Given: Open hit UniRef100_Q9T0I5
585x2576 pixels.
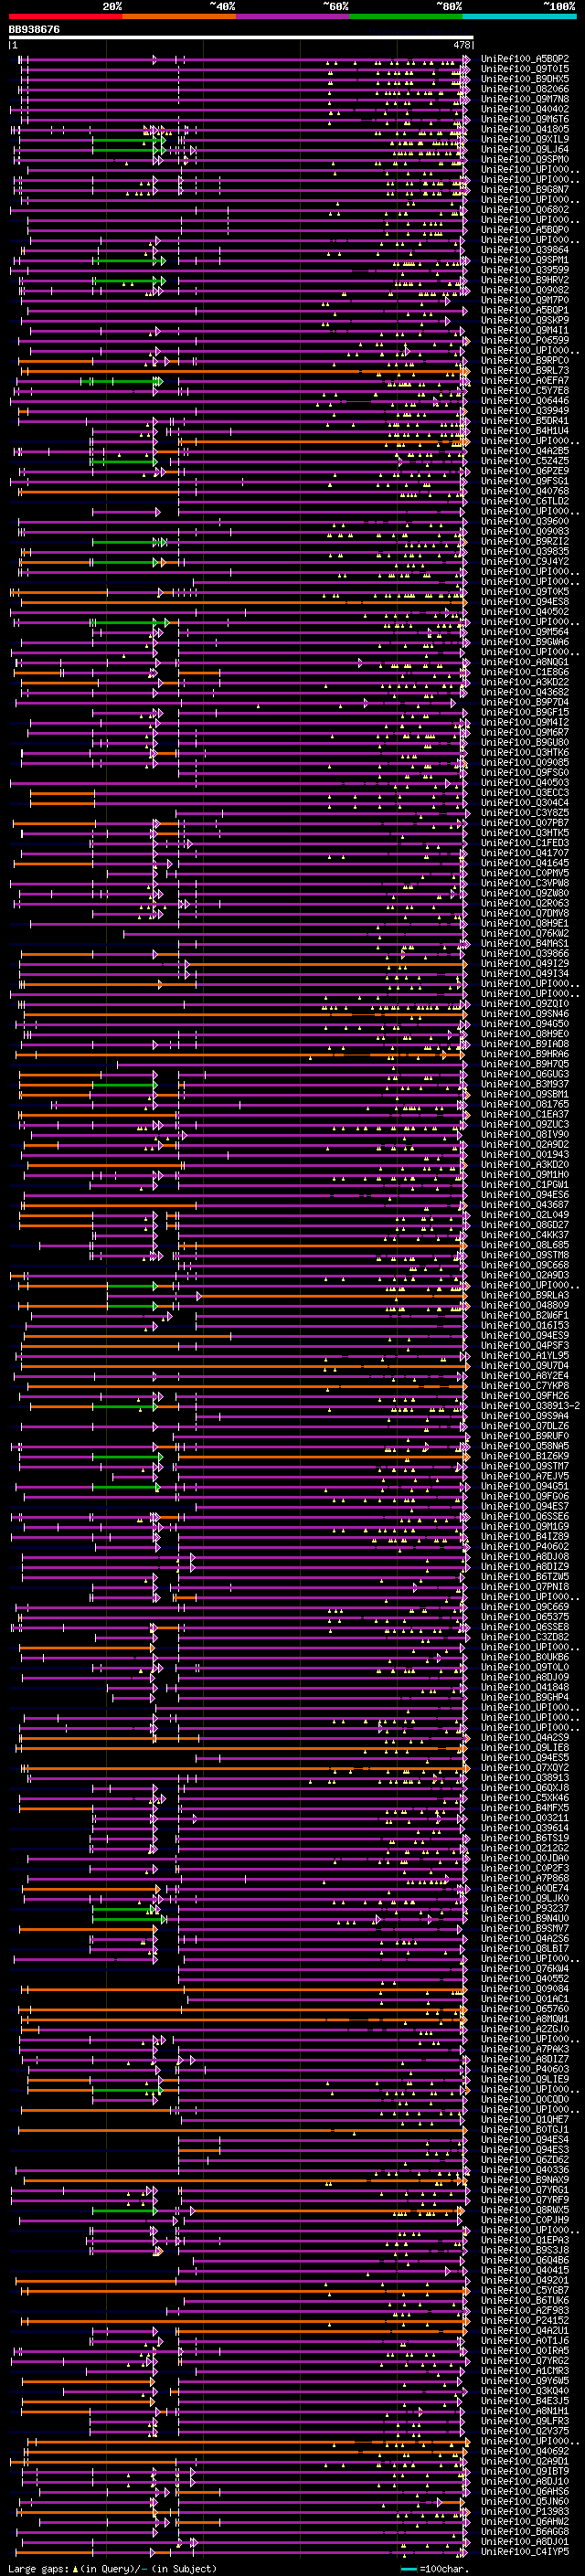Looking at the screenshot, I should [525, 69].
